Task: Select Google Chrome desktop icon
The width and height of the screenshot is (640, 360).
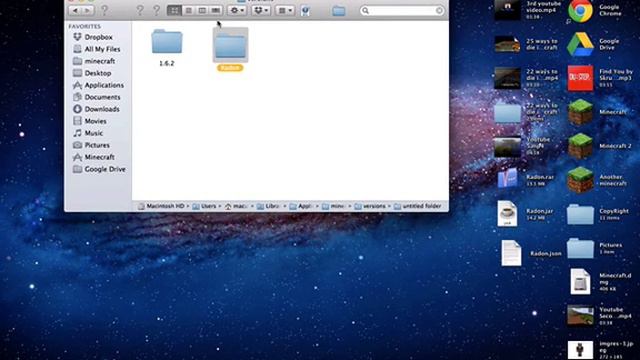Action: point(580,11)
